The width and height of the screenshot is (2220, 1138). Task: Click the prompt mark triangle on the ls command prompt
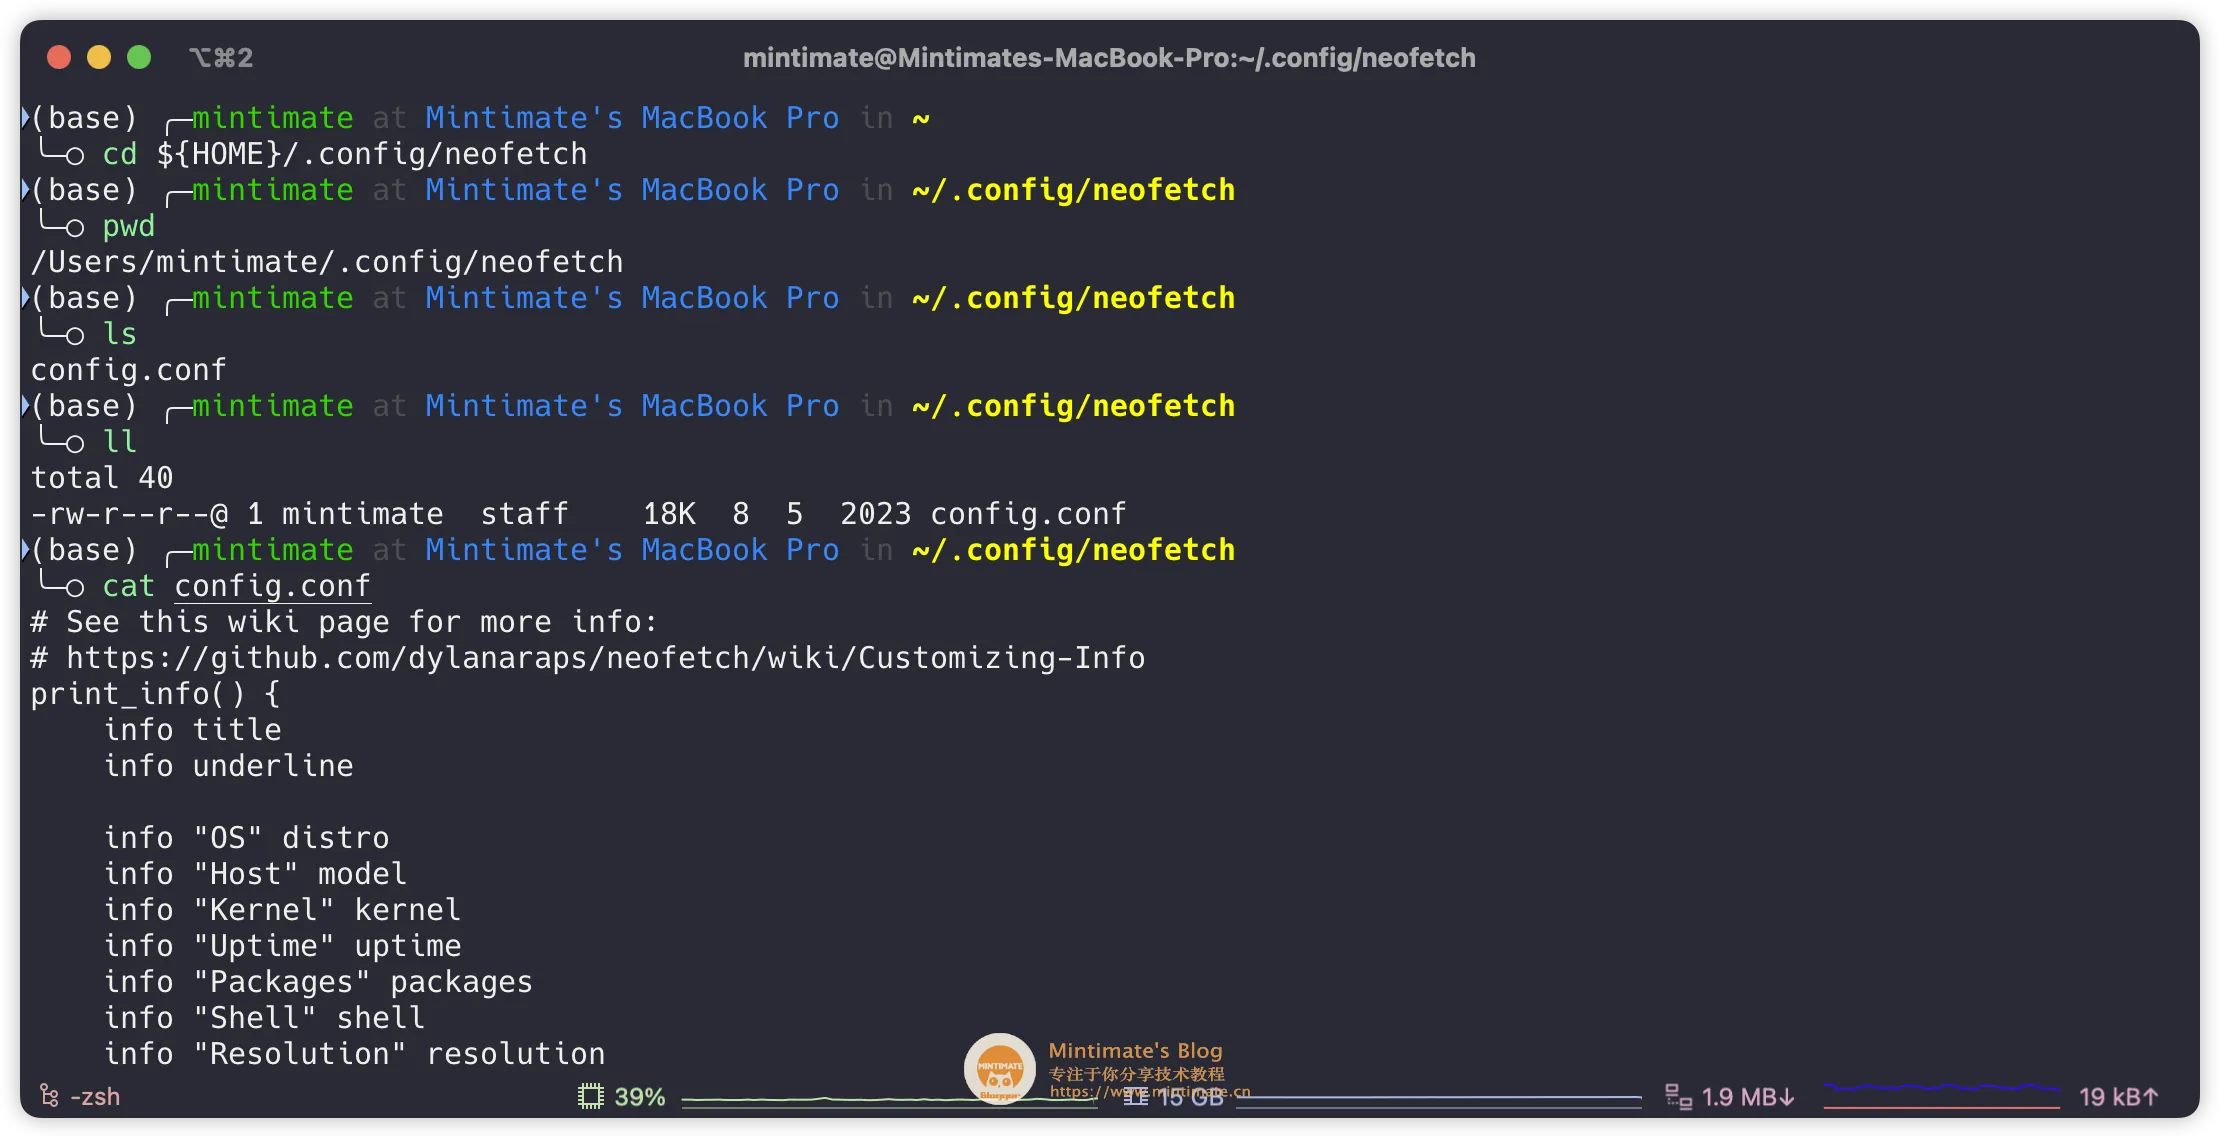click(x=25, y=297)
